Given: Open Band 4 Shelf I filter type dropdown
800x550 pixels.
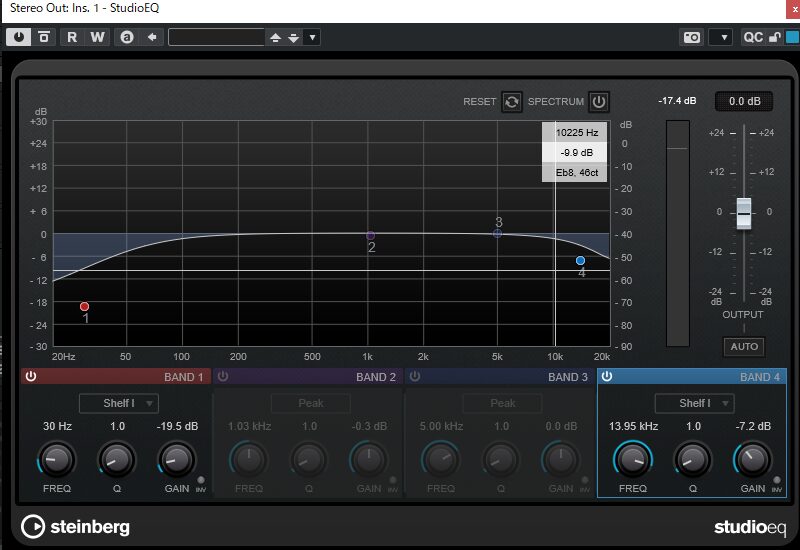Looking at the screenshot, I should (x=694, y=403).
